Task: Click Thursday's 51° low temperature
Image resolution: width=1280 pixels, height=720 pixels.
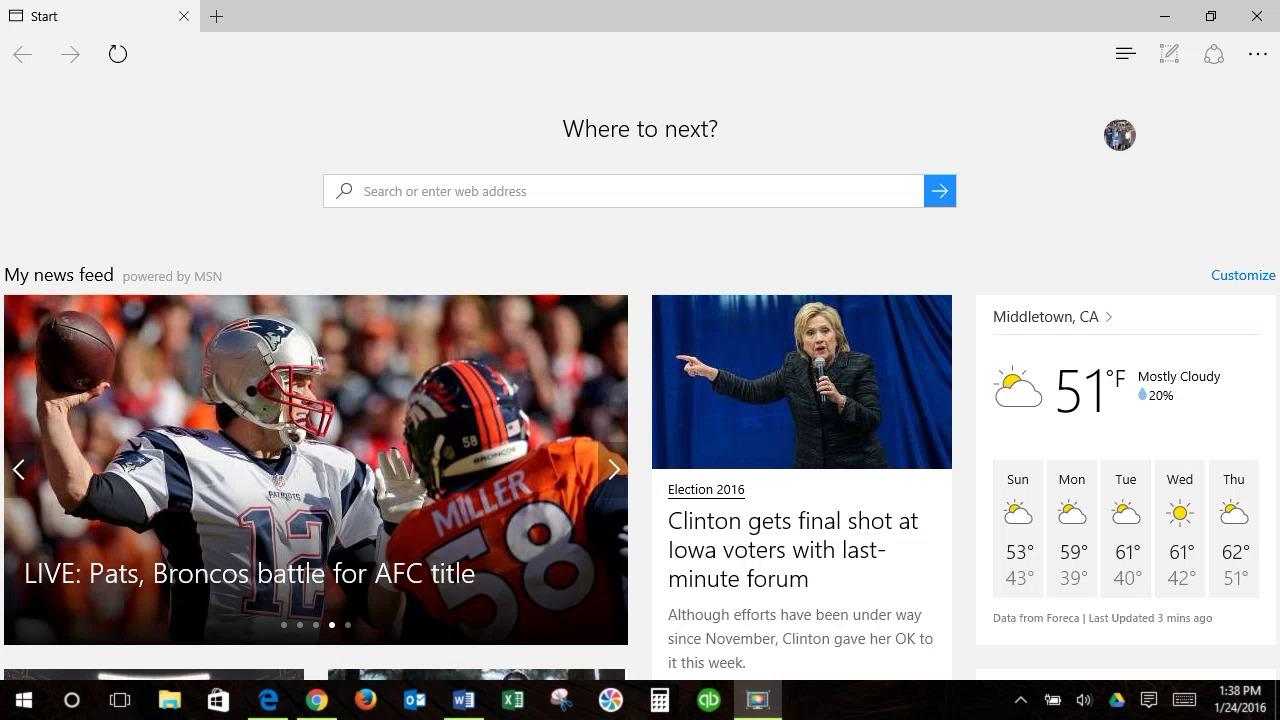Action: point(1236,578)
